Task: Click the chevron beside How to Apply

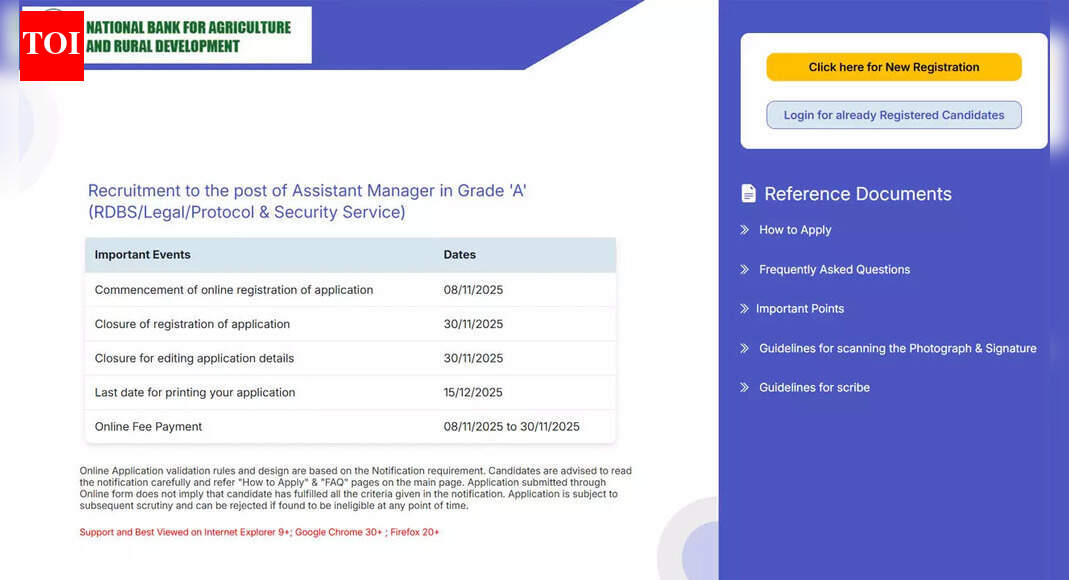Action: point(743,230)
